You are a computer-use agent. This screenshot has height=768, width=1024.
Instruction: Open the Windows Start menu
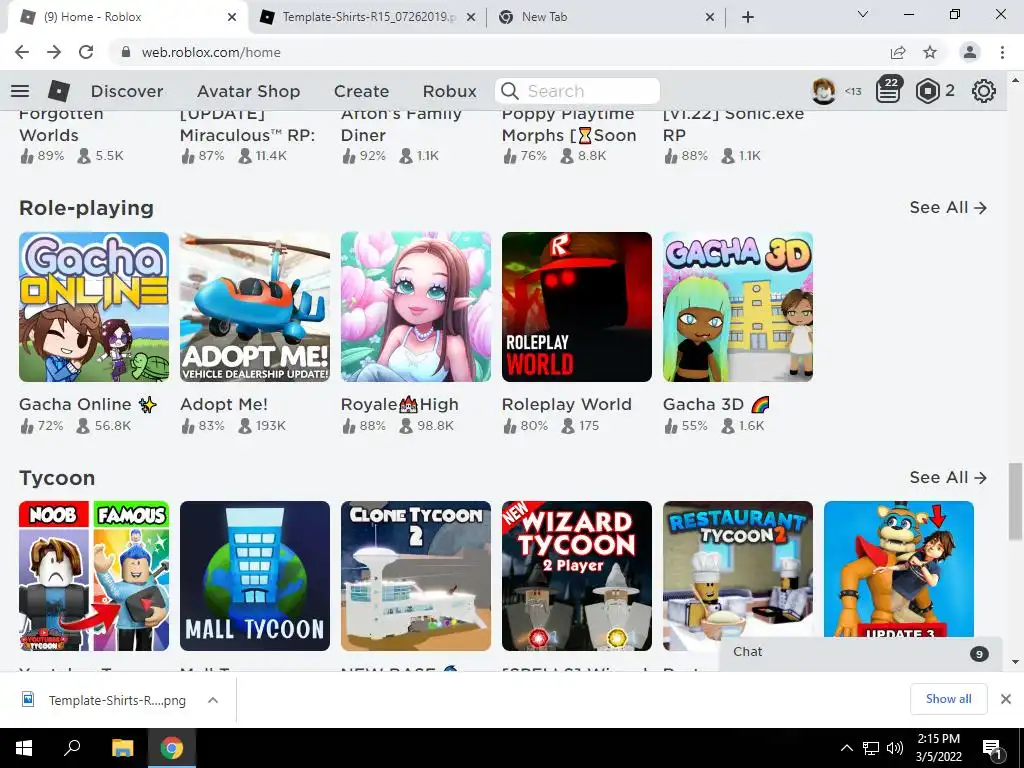pos(24,748)
